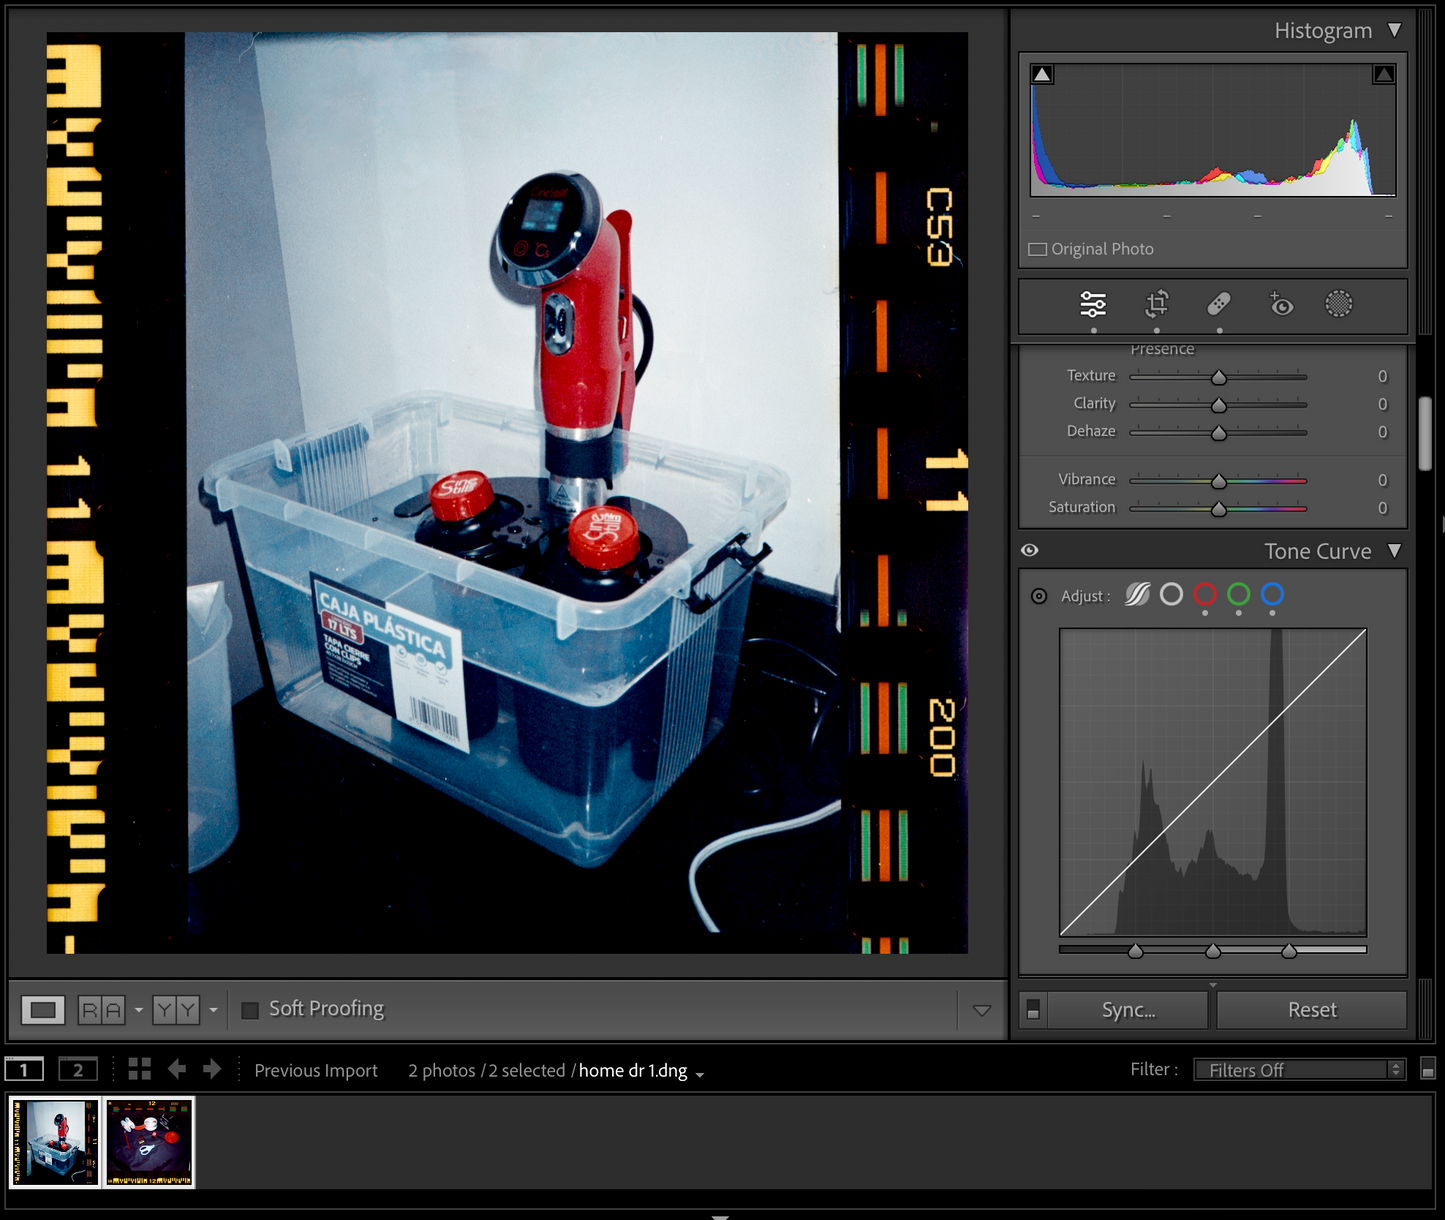Click the Adjust label in Tone Curve

[x=1085, y=596]
